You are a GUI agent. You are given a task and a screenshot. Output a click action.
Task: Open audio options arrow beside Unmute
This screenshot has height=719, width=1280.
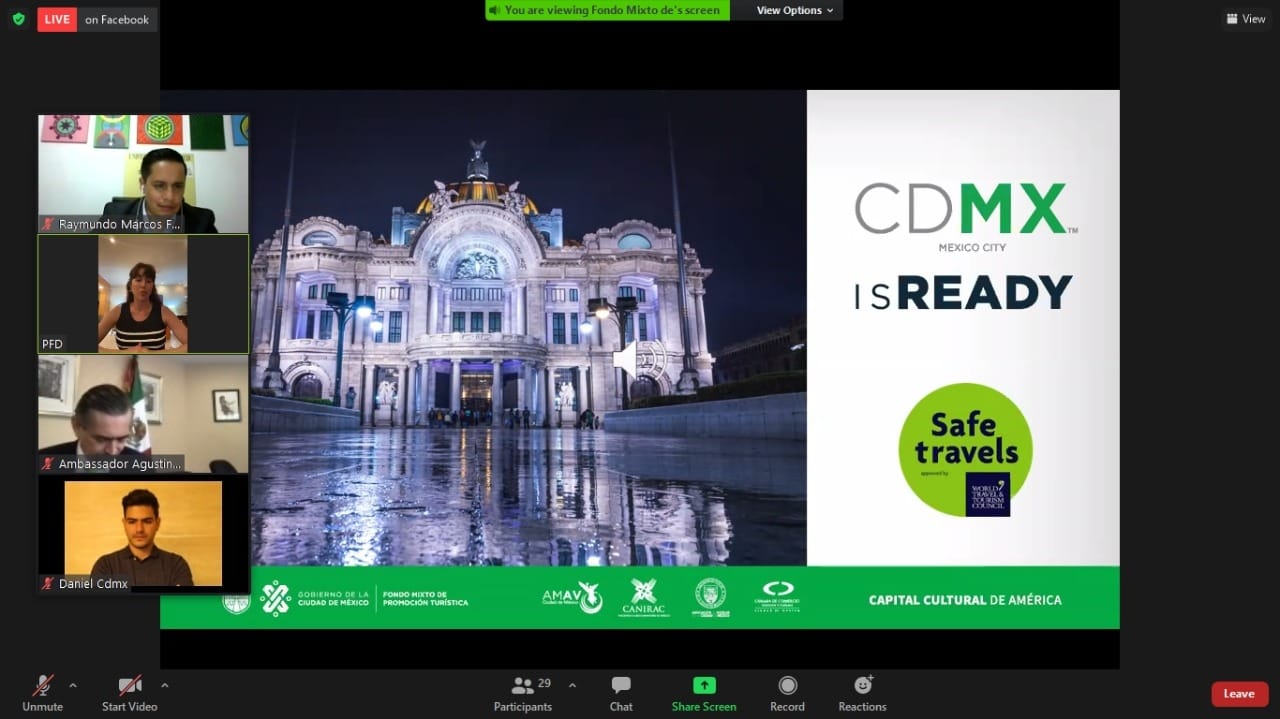coord(73,686)
